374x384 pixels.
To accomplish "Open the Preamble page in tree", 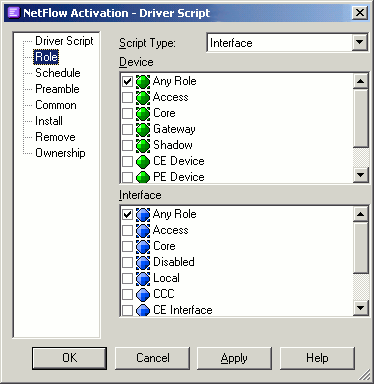I will click(57, 89).
